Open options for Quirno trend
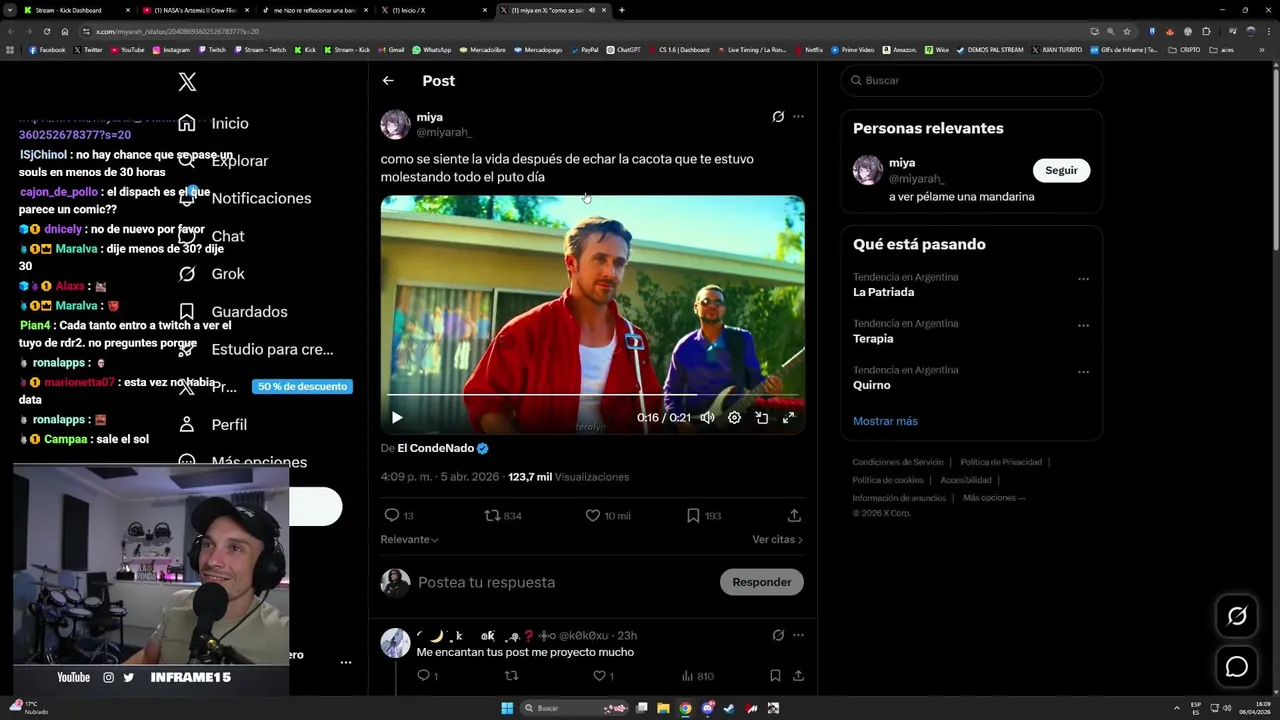The height and width of the screenshot is (720, 1280). [x=1083, y=372]
